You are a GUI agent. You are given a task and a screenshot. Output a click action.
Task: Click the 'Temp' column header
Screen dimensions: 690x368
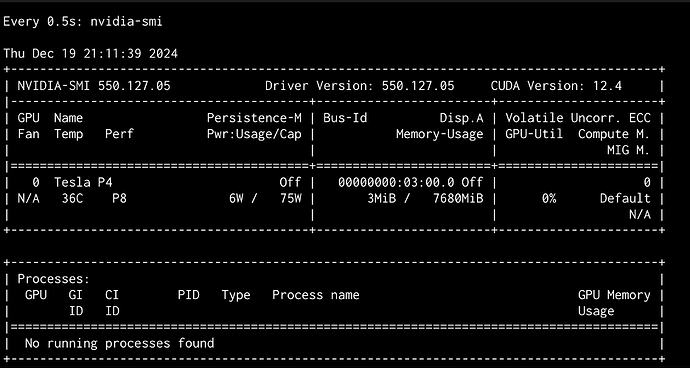coord(69,134)
